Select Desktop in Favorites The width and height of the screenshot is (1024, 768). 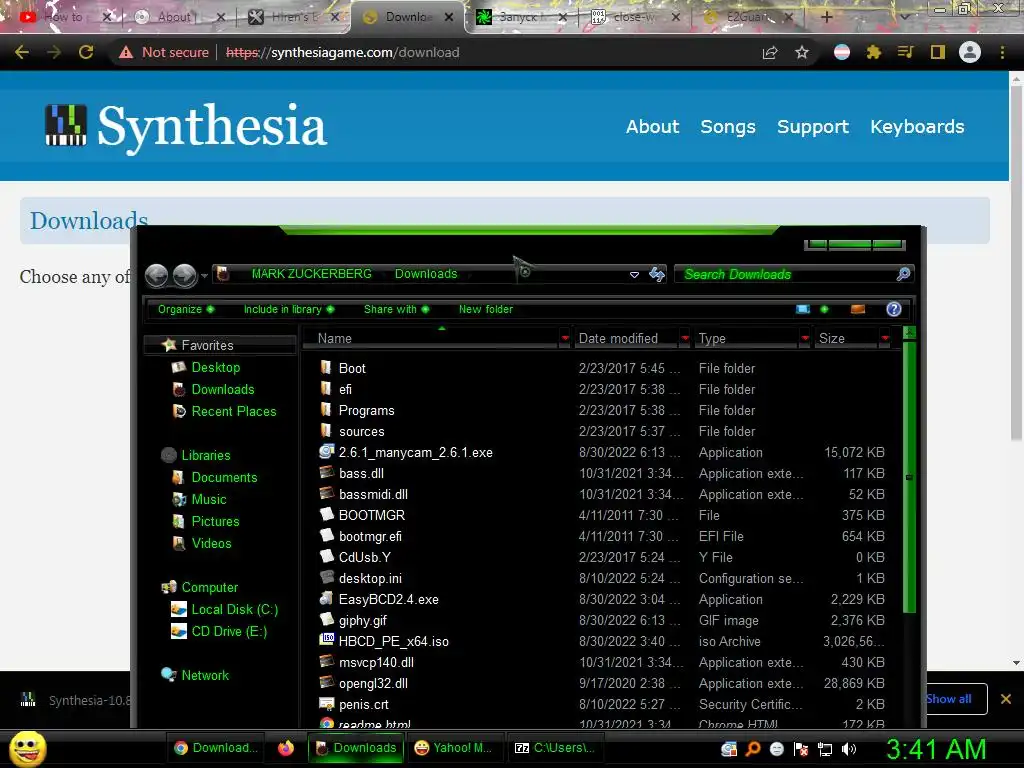click(216, 367)
